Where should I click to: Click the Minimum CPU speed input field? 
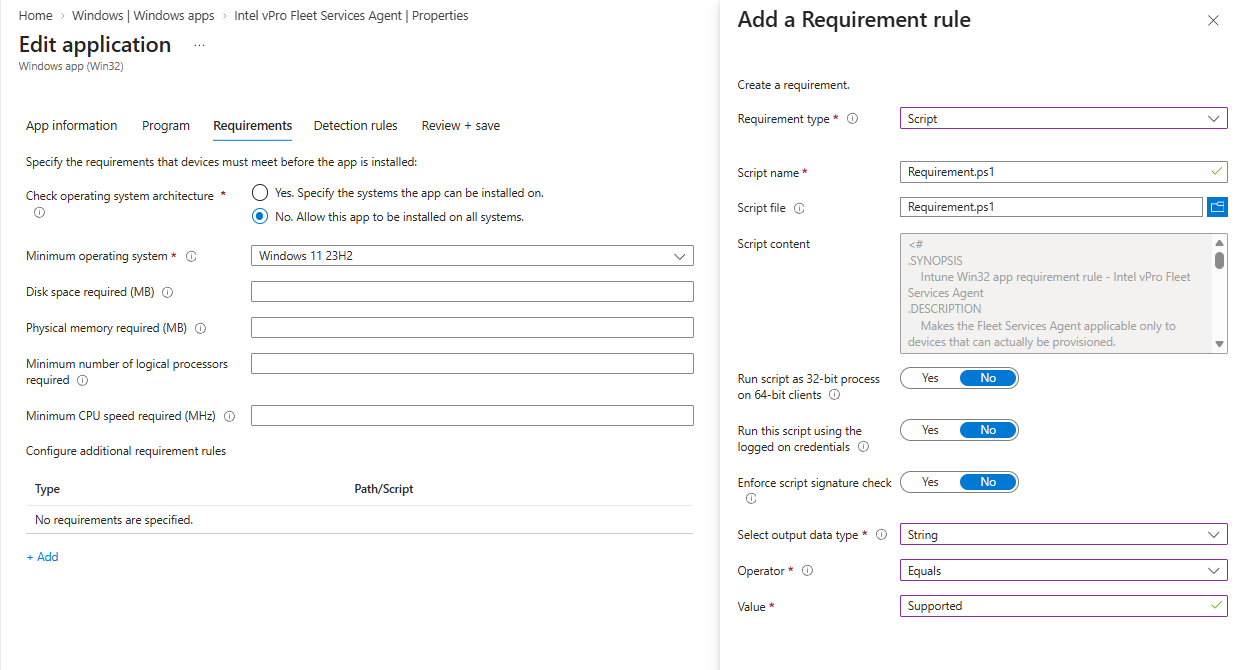pos(472,416)
